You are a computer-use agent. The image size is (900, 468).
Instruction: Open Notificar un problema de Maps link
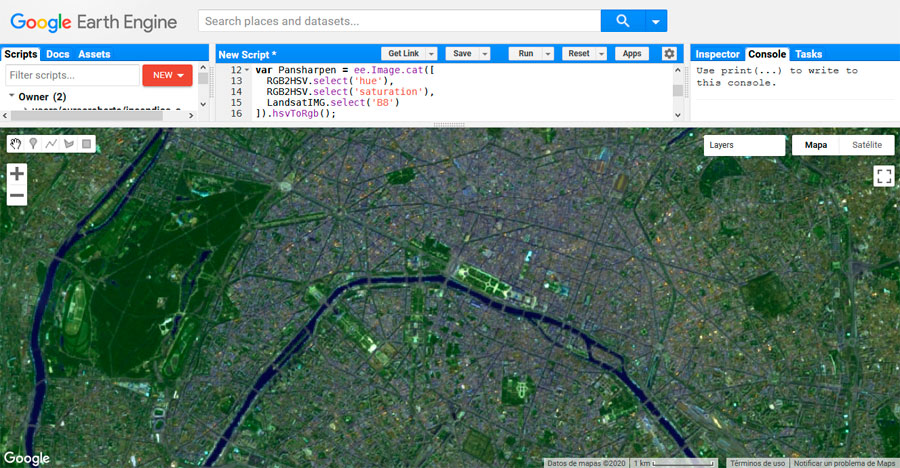[x=844, y=463]
